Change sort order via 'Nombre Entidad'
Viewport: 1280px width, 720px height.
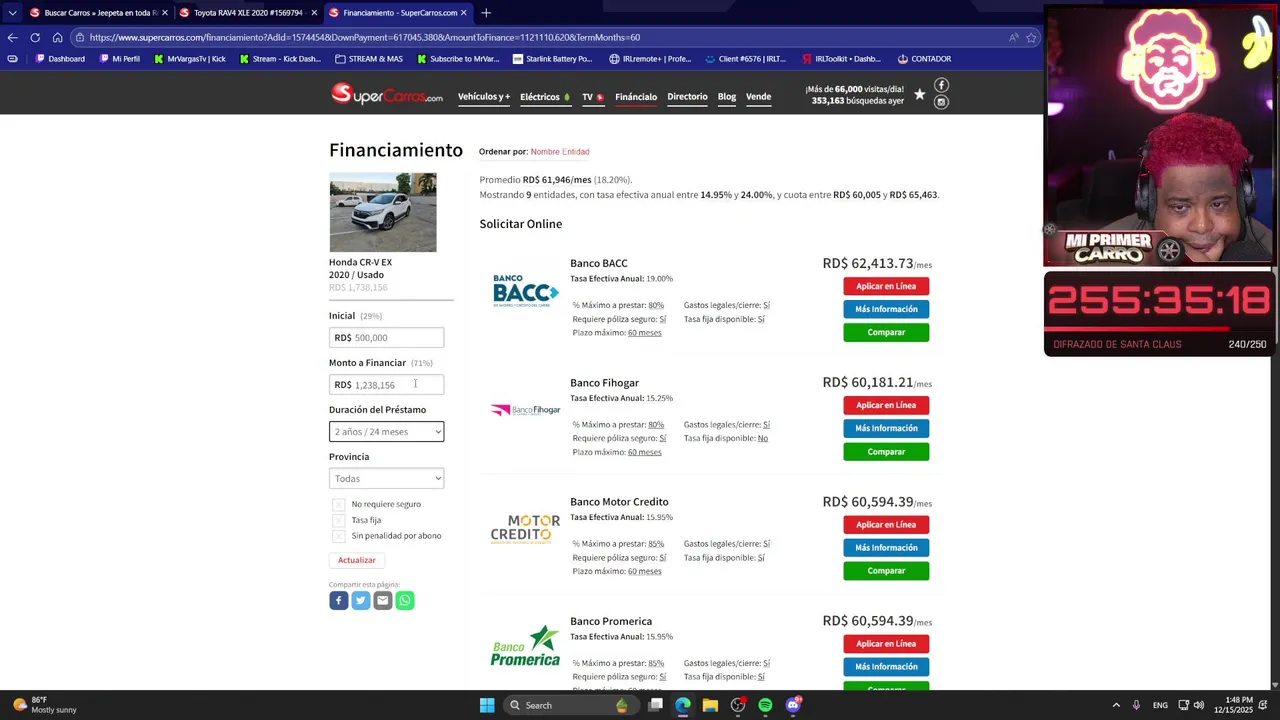(560, 152)
